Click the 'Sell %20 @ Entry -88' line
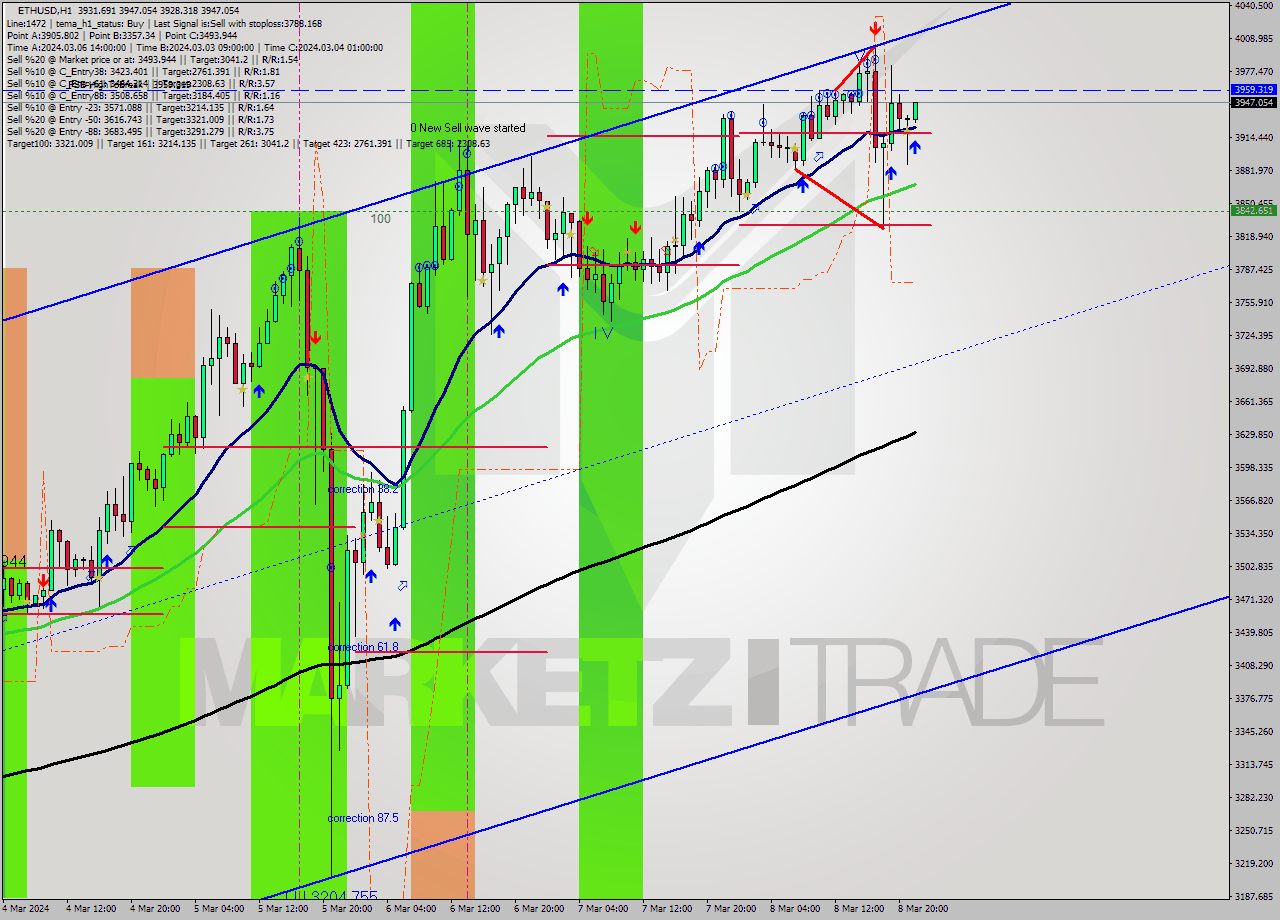The height and width of the screenshot is (920, 1280). [140, 131]
